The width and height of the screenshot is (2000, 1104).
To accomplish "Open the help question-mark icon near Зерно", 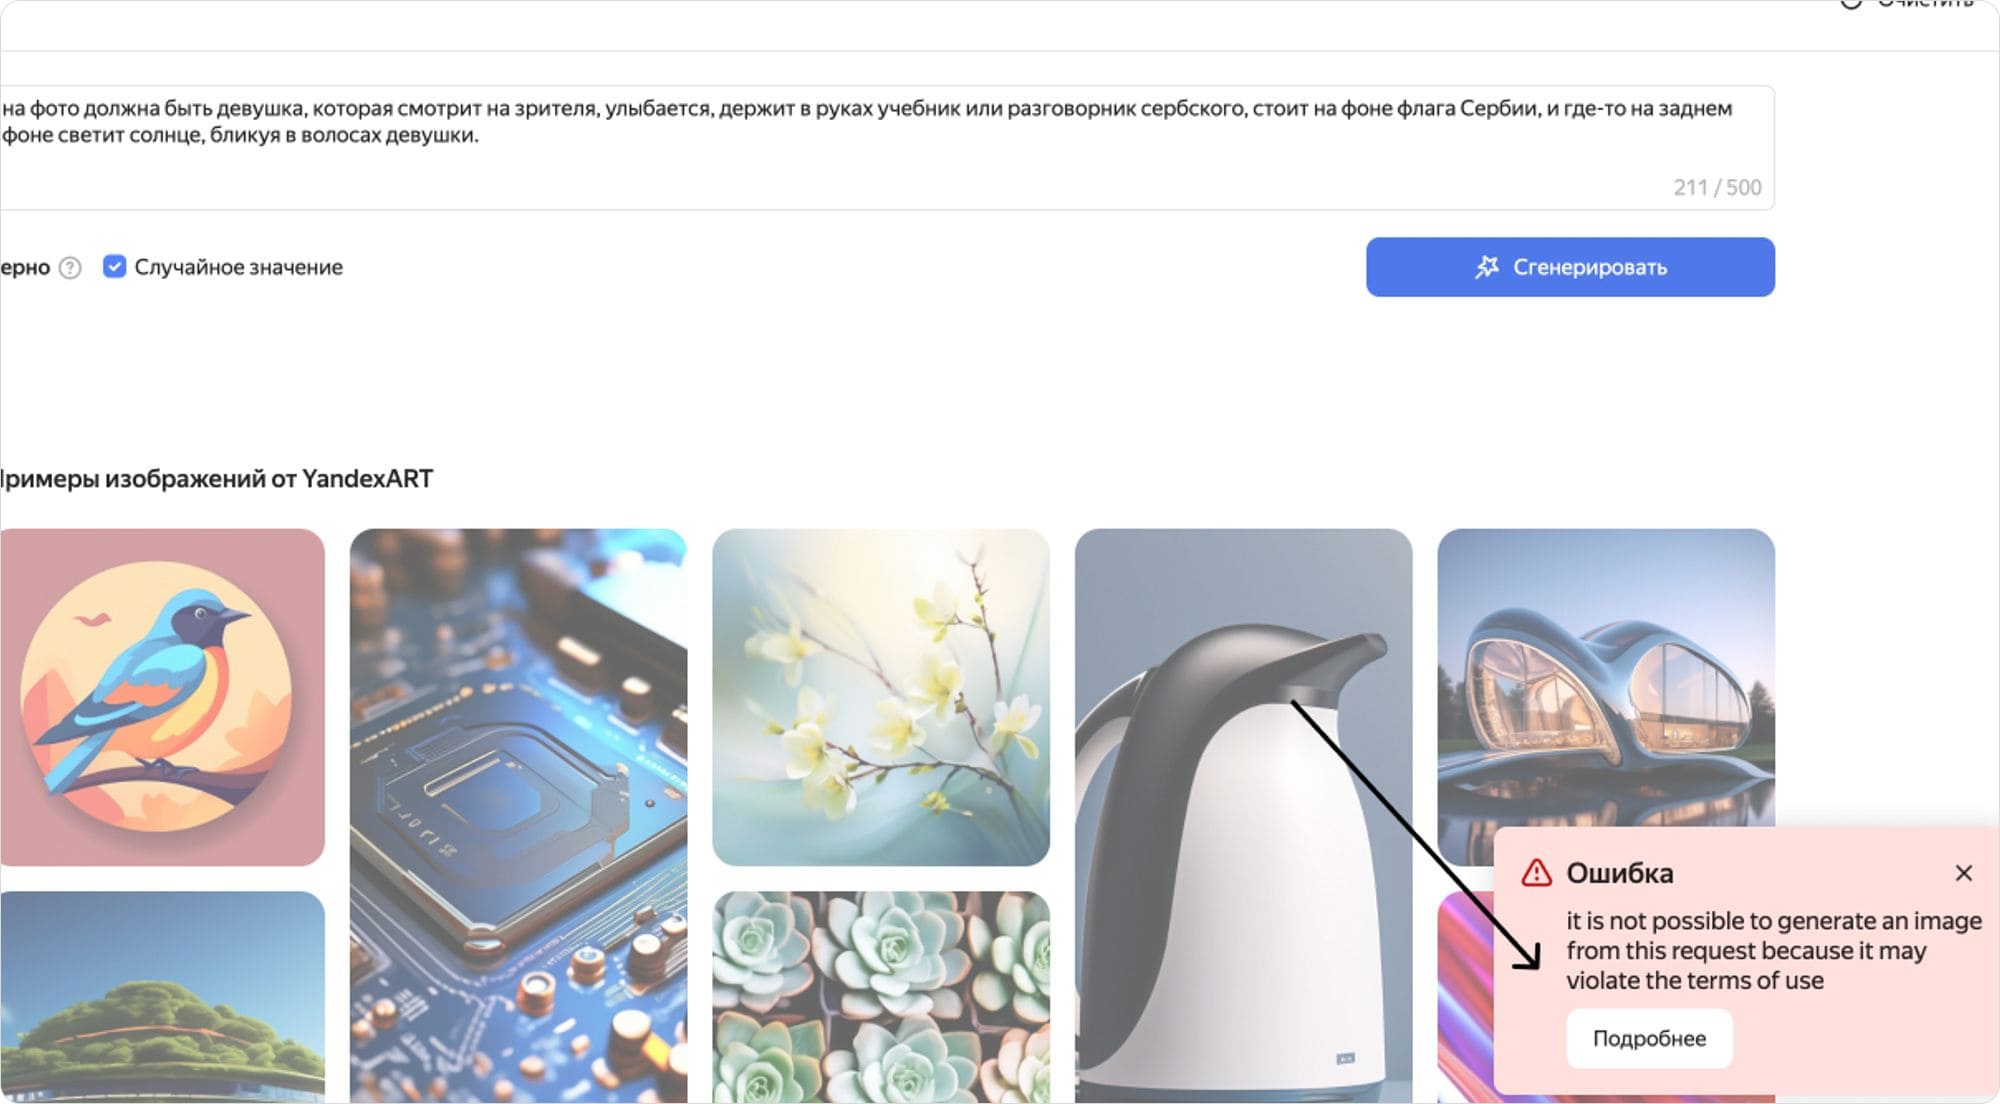I will [x=70, y=268].
